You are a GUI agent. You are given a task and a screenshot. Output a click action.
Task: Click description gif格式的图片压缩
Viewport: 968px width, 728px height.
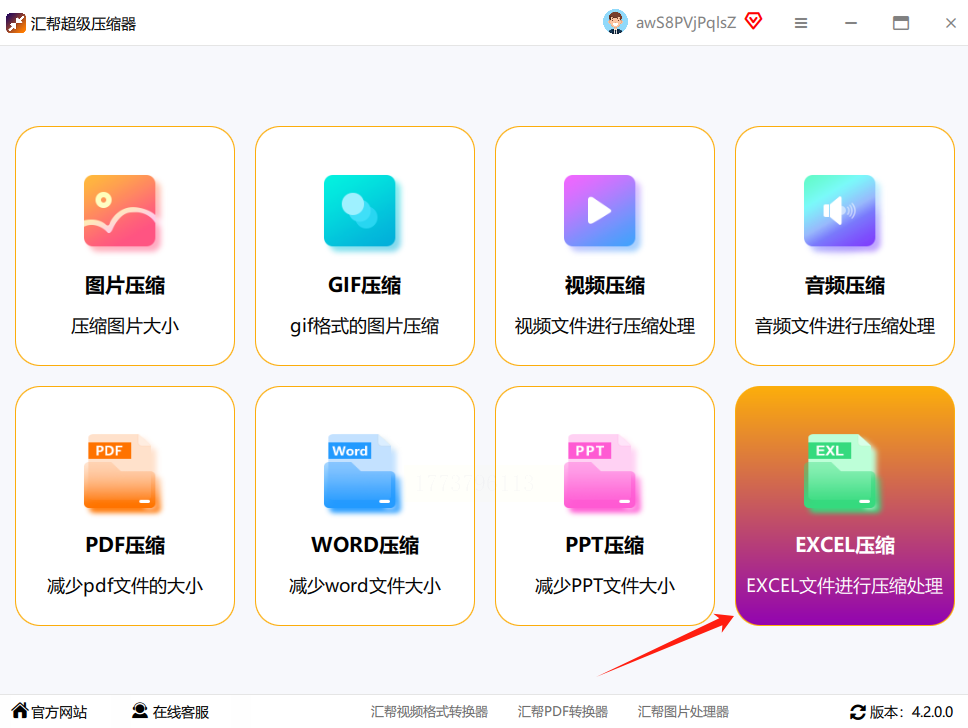tap(364, 325)
